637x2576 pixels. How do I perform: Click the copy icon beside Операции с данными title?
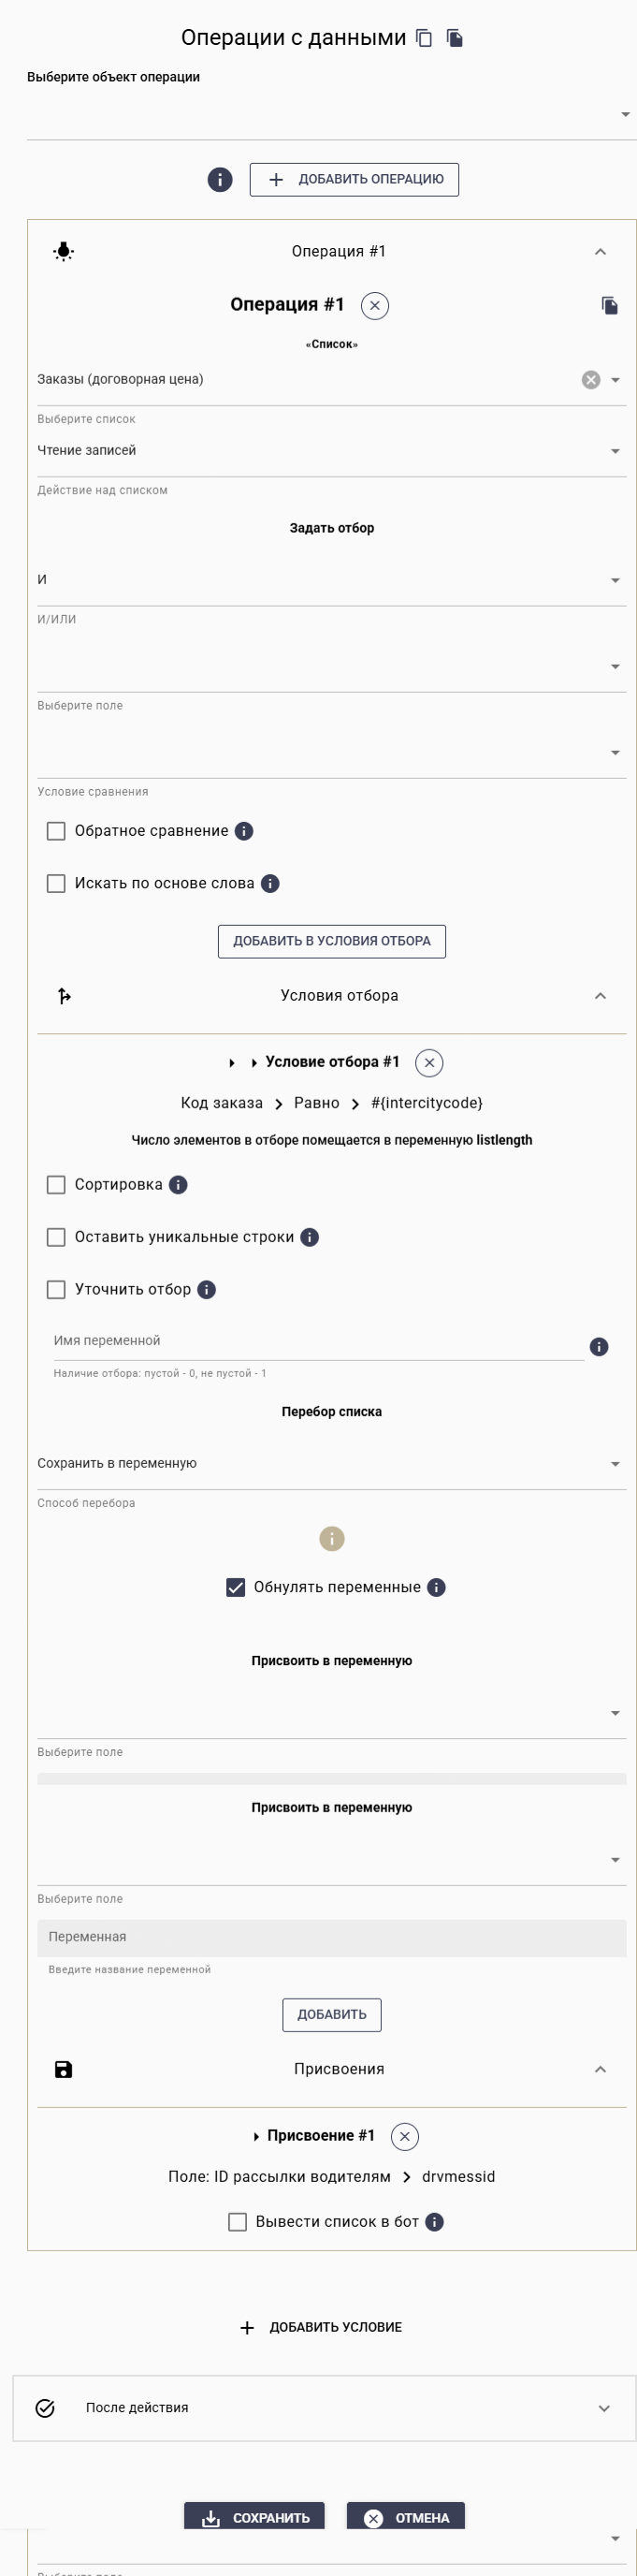coord(424,38)
